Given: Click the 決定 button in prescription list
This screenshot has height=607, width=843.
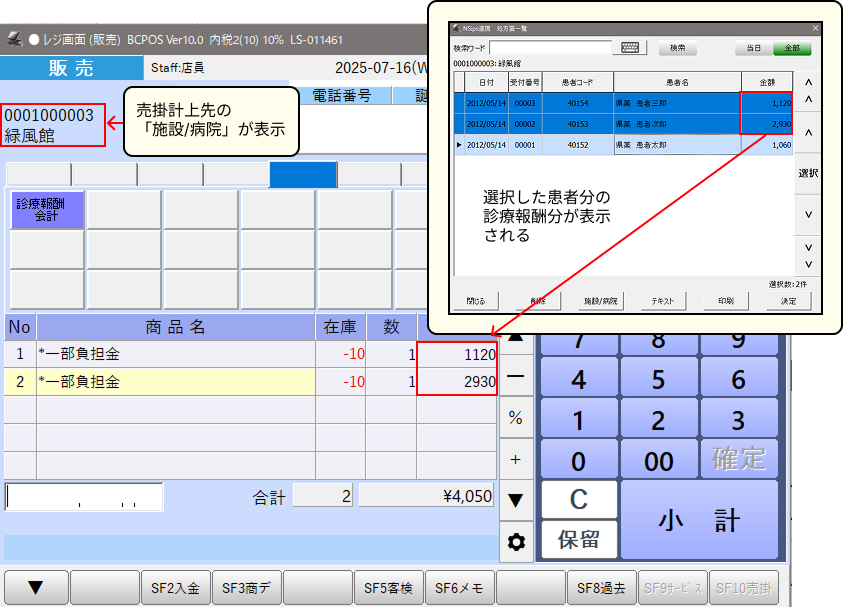Looking at the screenshot, I should (788, 300).
